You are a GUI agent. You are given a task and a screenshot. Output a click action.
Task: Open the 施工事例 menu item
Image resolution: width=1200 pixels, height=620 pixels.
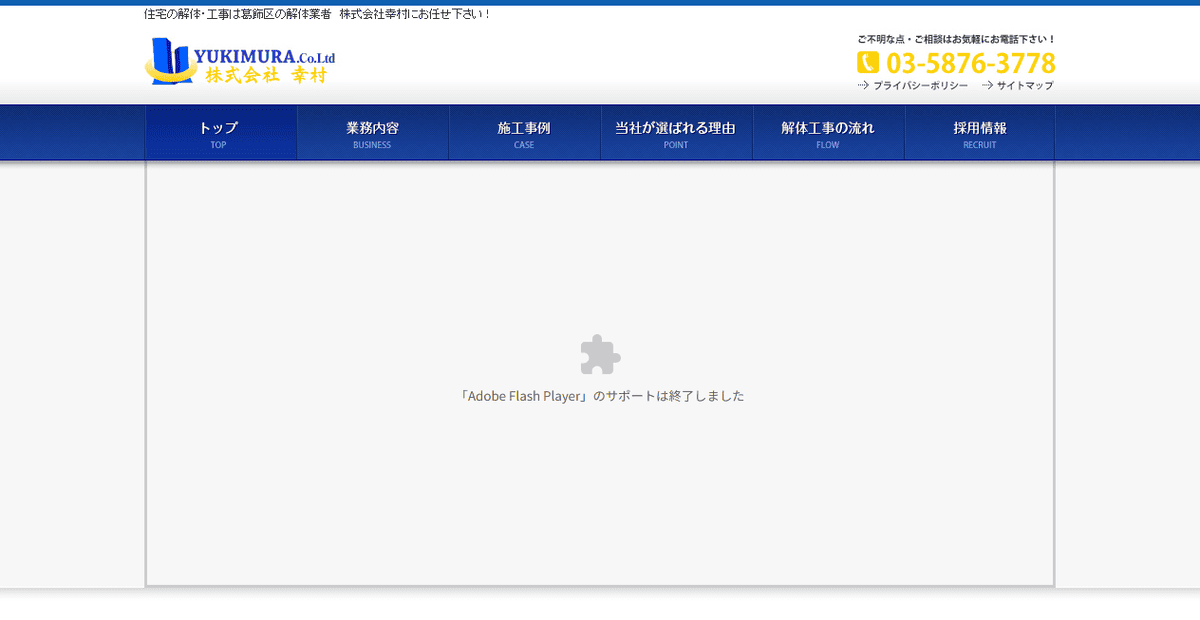(524, 131)
